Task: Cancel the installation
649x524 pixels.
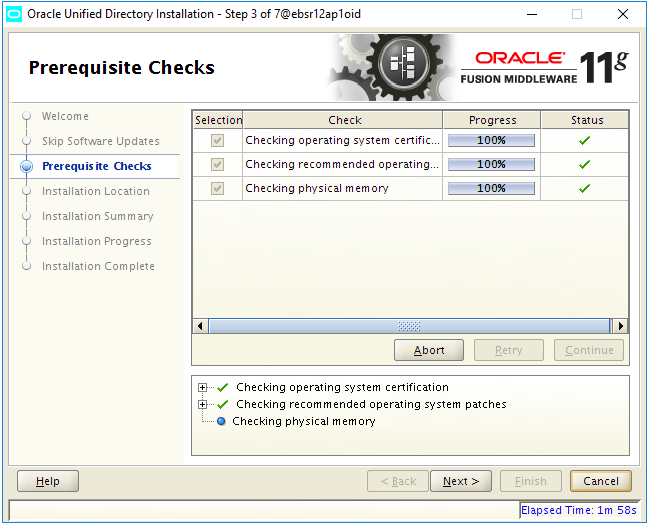Action: tap(601, 481)
